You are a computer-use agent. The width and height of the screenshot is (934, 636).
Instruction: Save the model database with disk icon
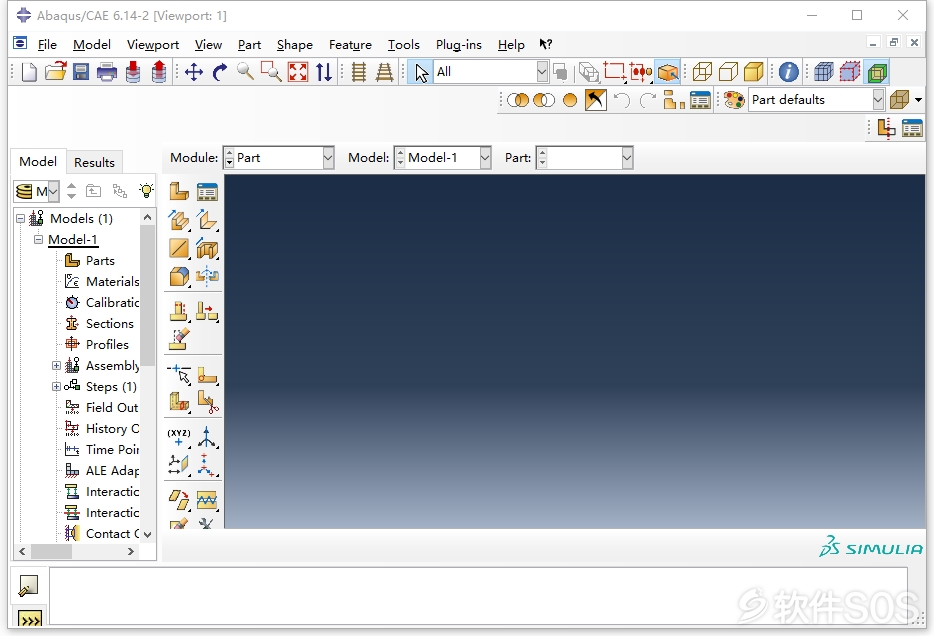tap(81, 72)
